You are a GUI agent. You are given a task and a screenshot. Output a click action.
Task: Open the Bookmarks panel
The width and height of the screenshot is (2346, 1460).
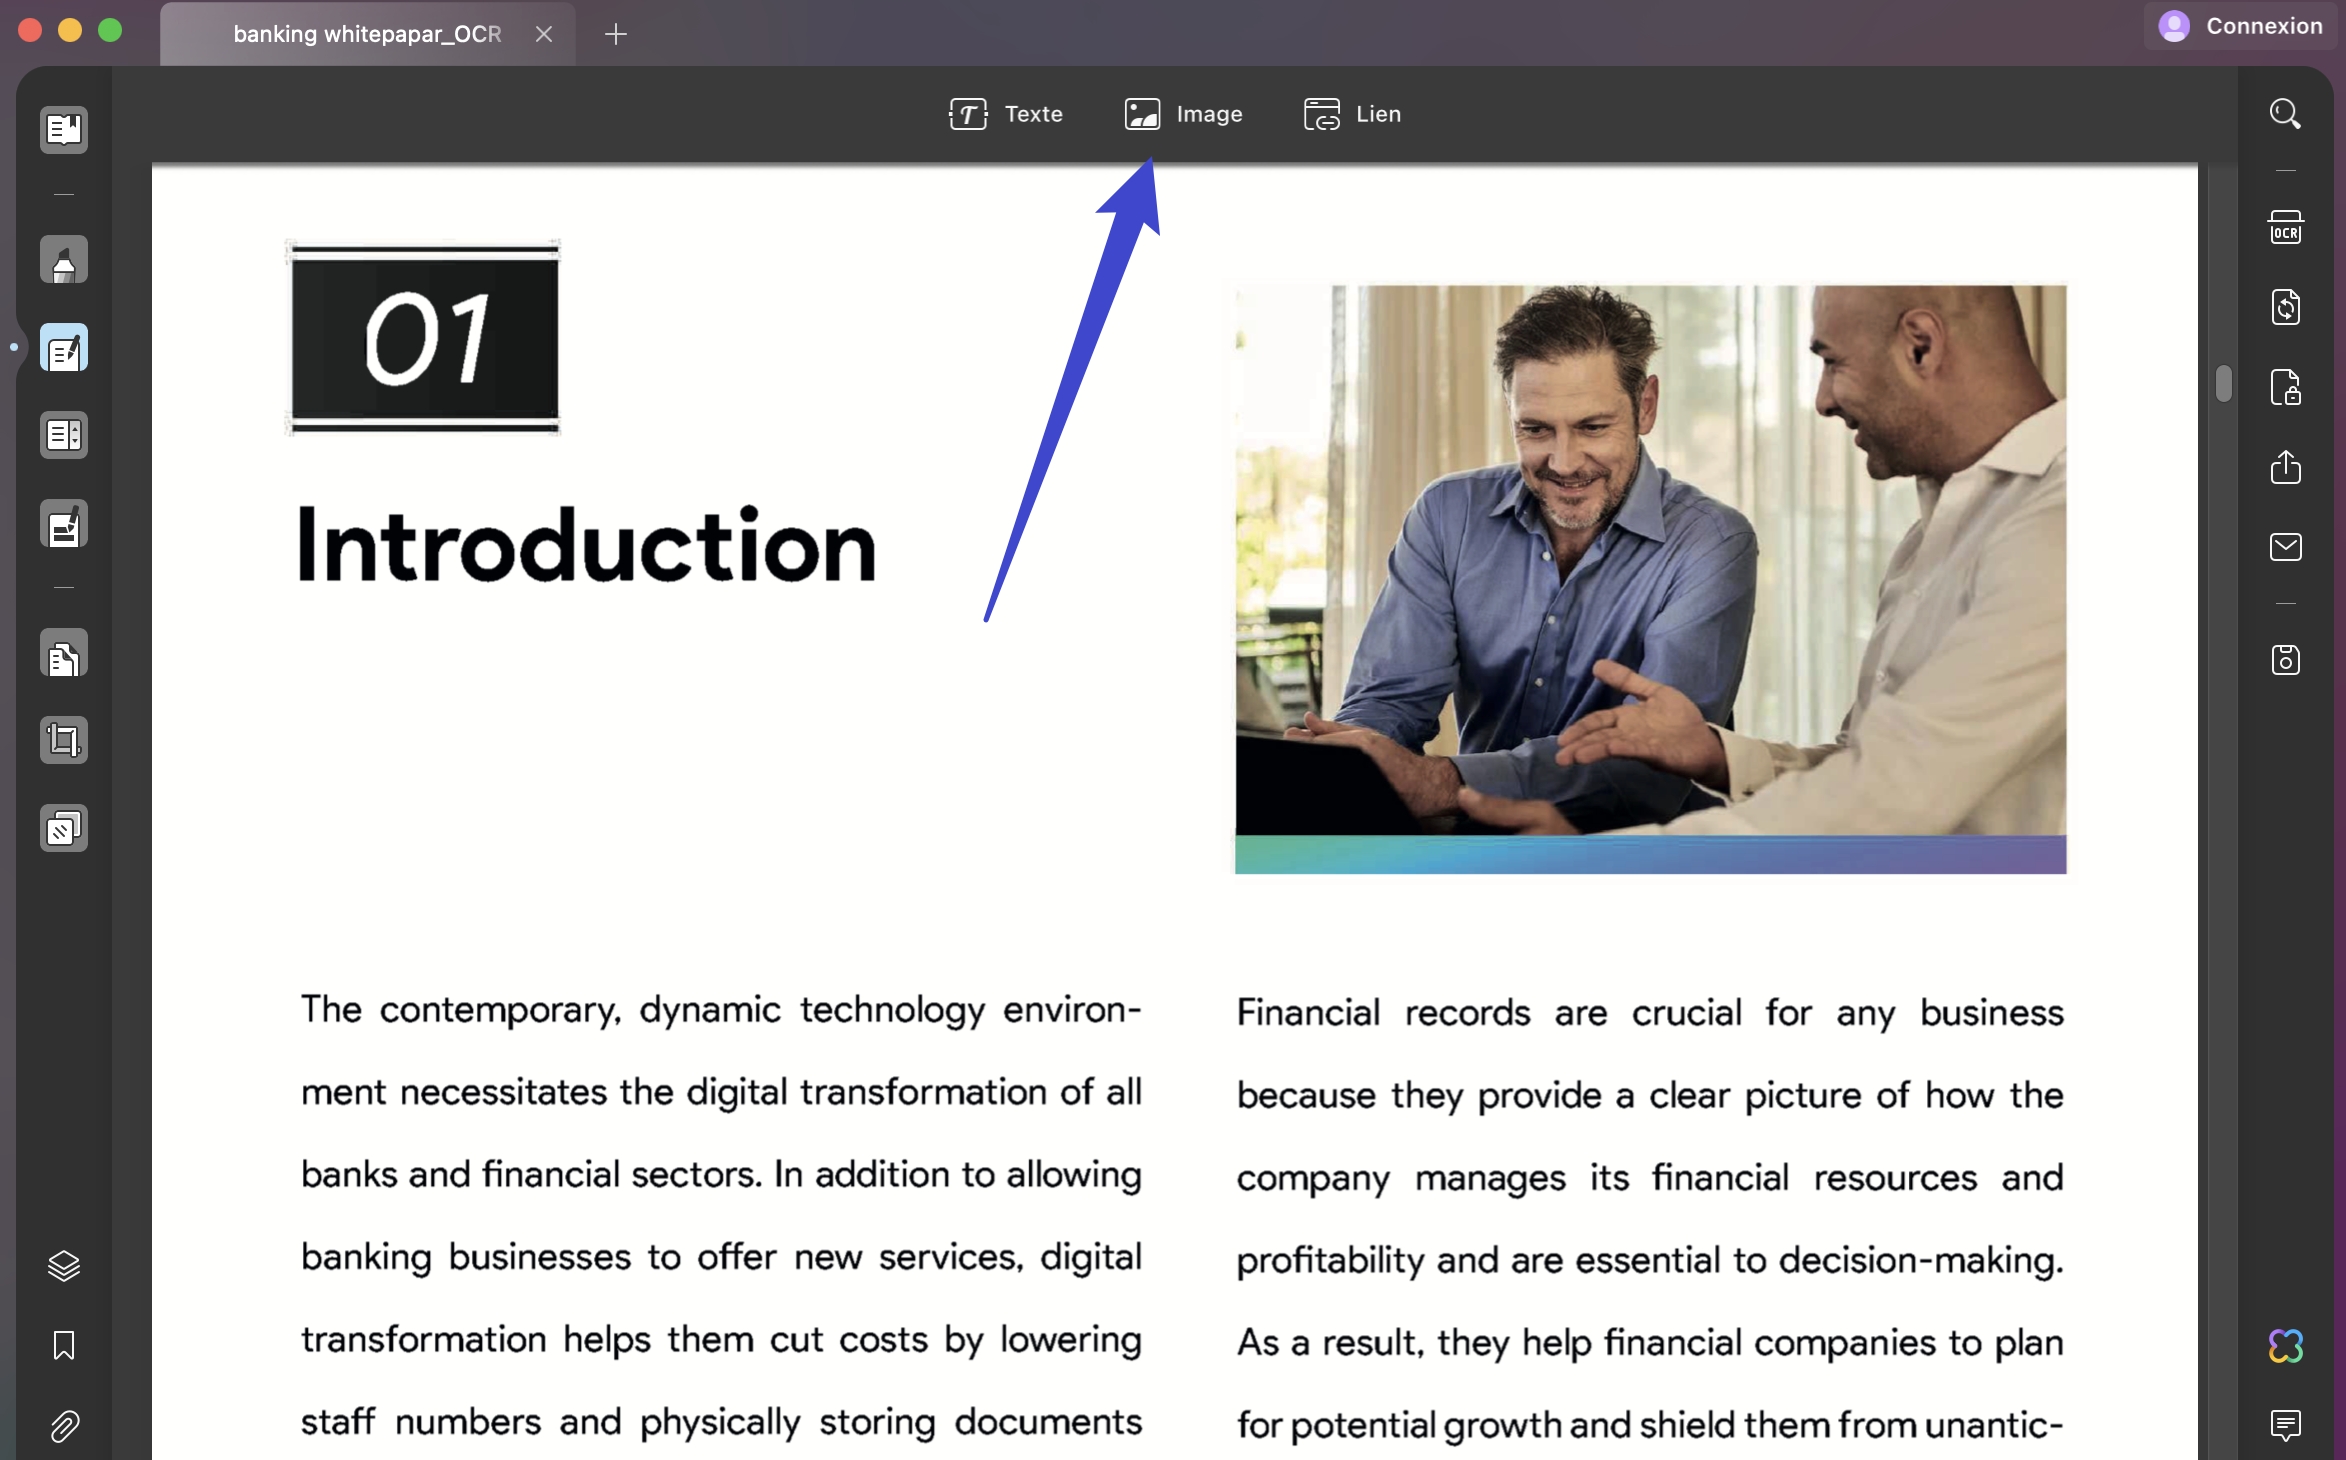tap(63, 1347)
